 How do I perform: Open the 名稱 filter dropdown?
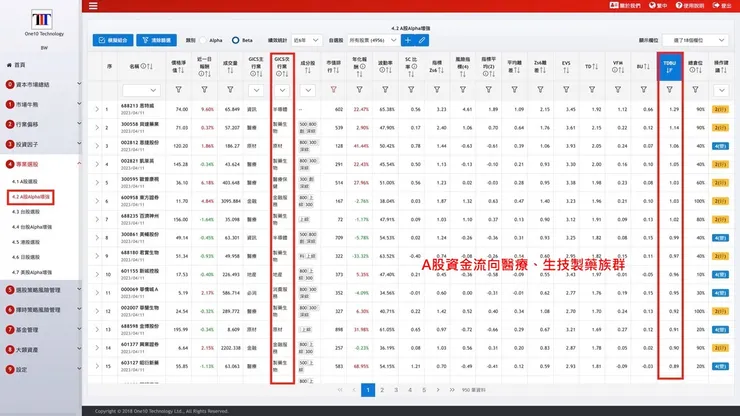(141, 90)
